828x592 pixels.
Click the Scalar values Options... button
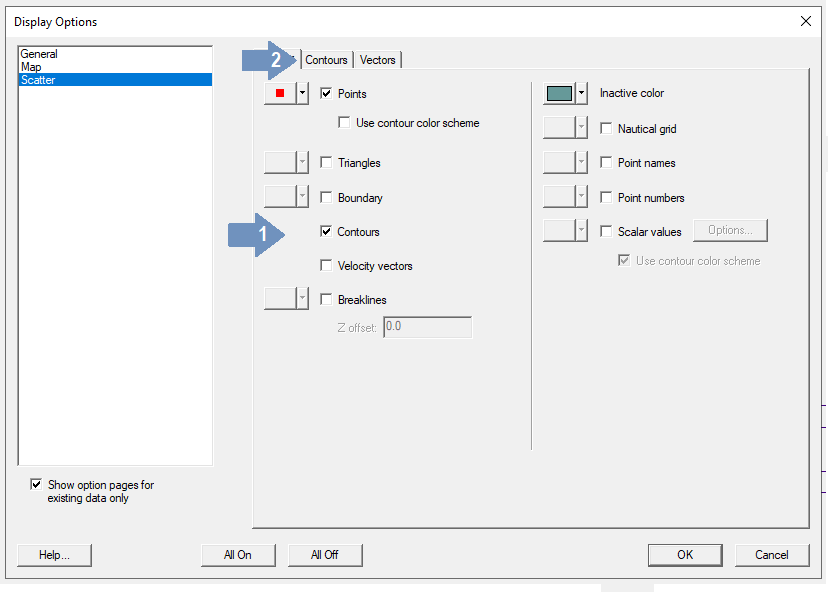(730, 230)
